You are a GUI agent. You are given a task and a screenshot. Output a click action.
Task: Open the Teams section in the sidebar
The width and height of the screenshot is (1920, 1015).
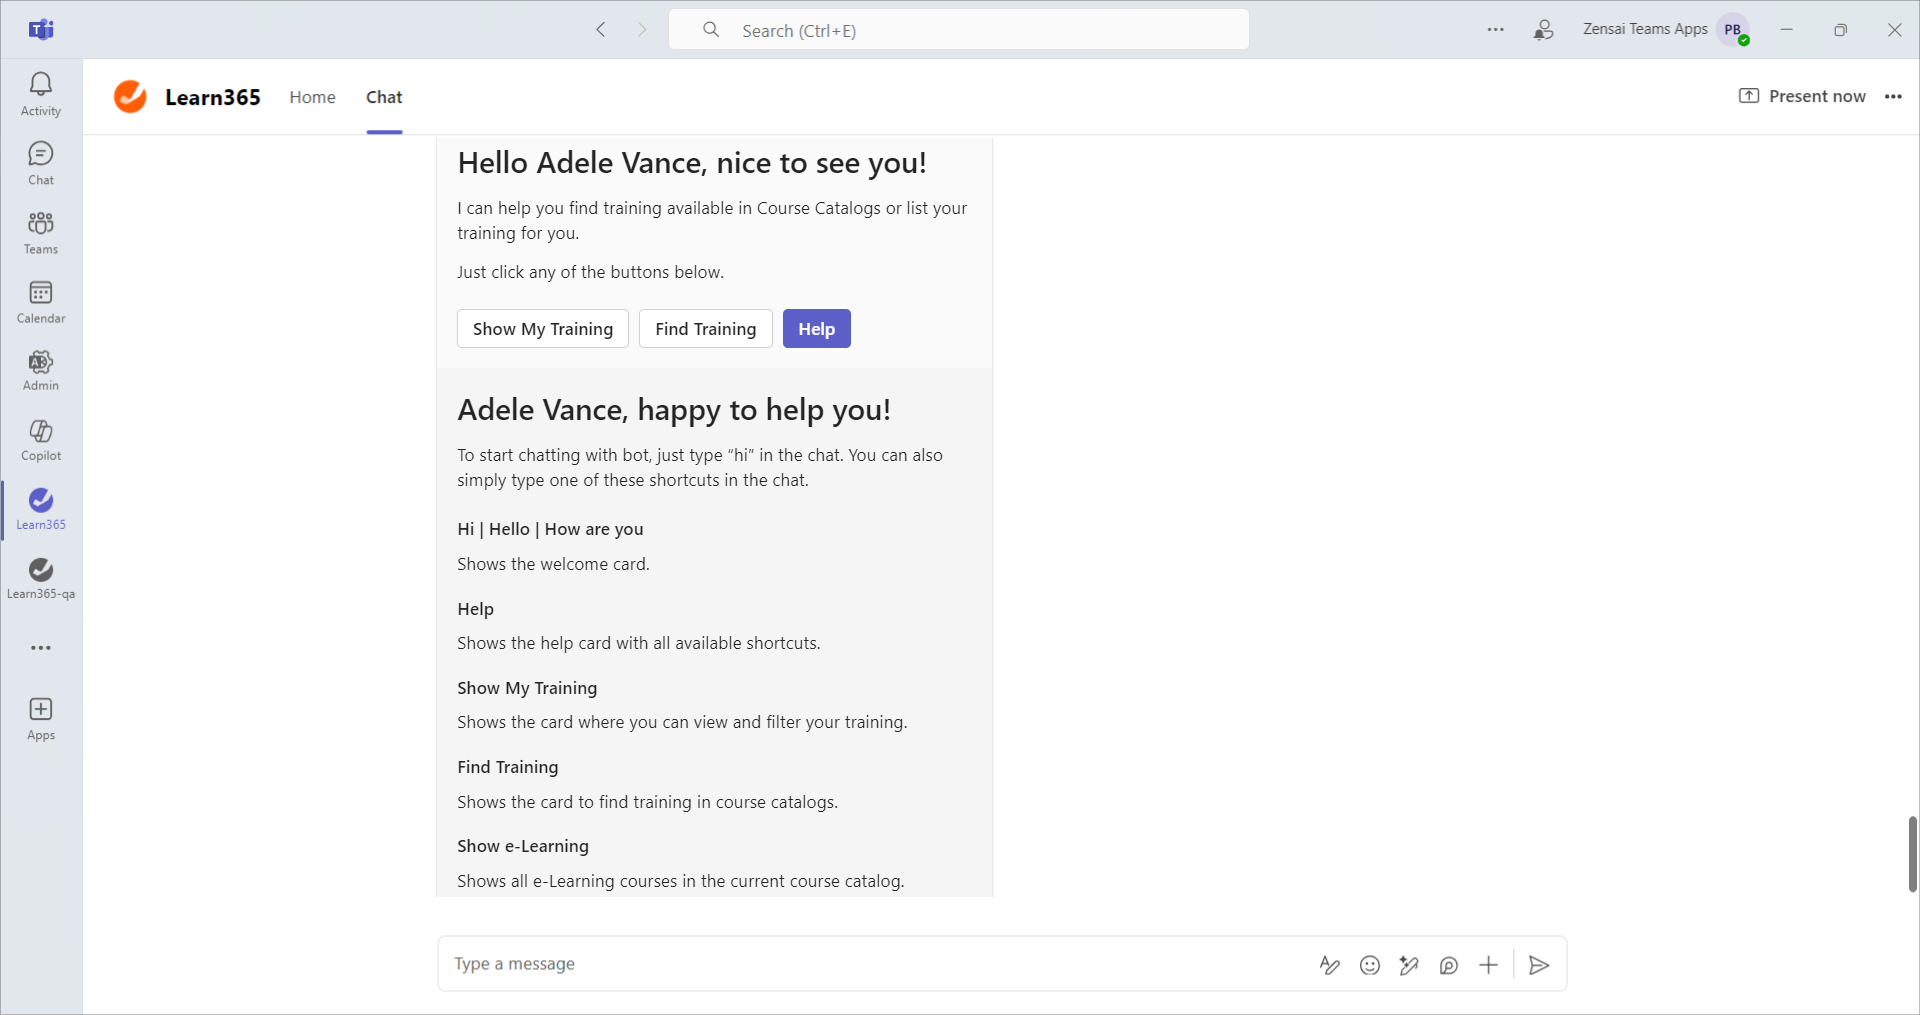coord(41,232)
